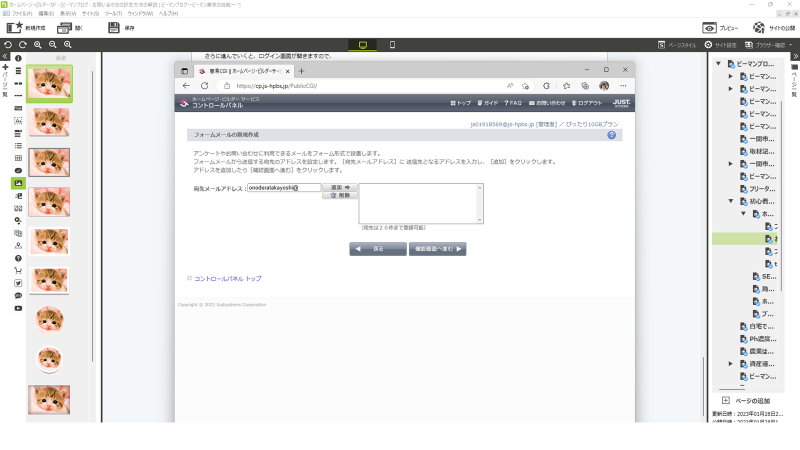The height and width of the screenshot is (450, 800).
Task: Click the redo arrow icon
Action: 22,45
